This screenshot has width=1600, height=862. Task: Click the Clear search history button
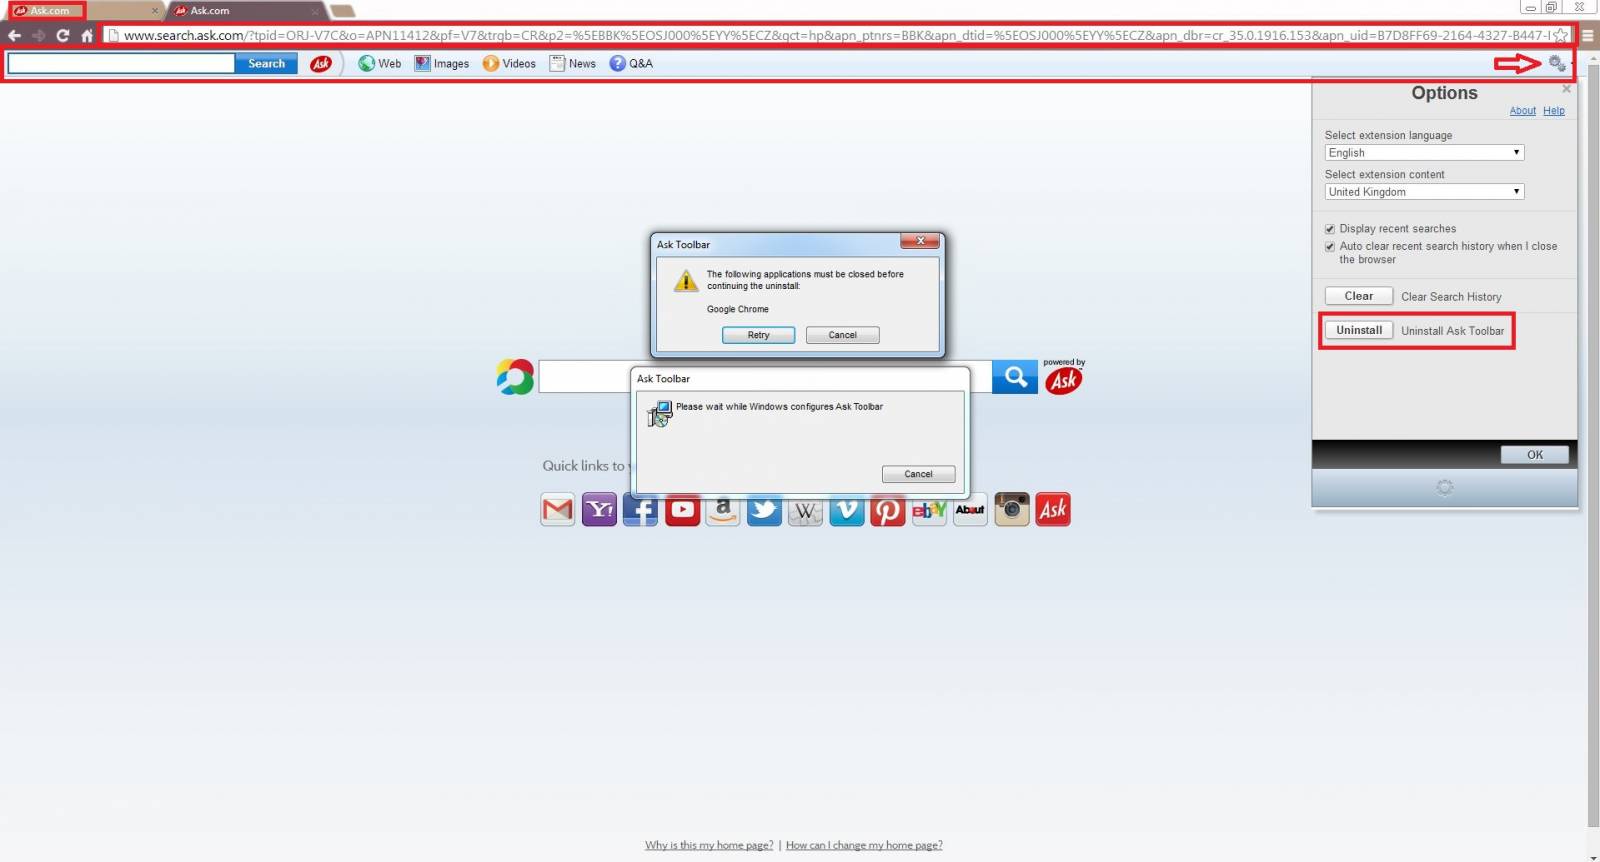point(1358,296)
